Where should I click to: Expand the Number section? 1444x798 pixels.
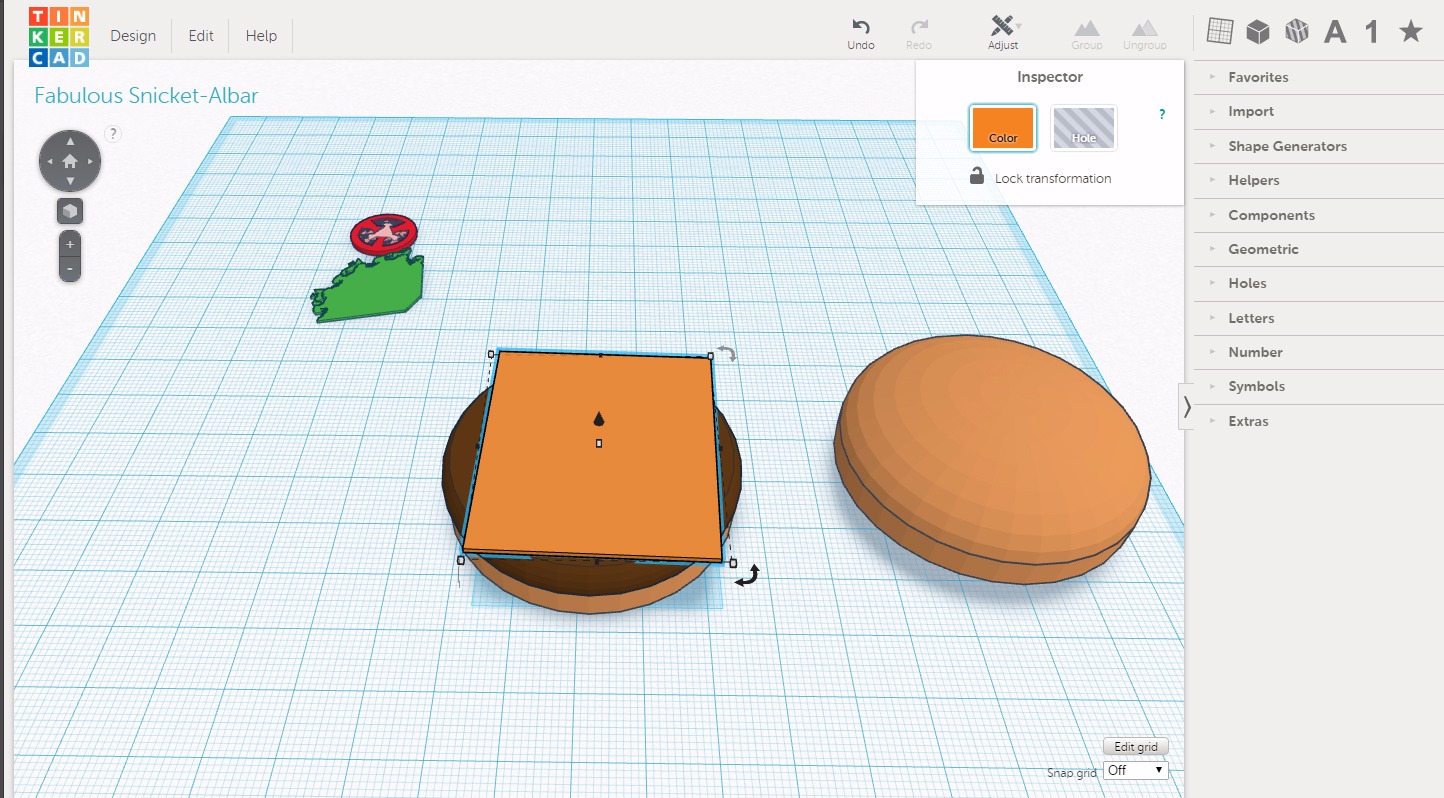[x=1319, y=352]
